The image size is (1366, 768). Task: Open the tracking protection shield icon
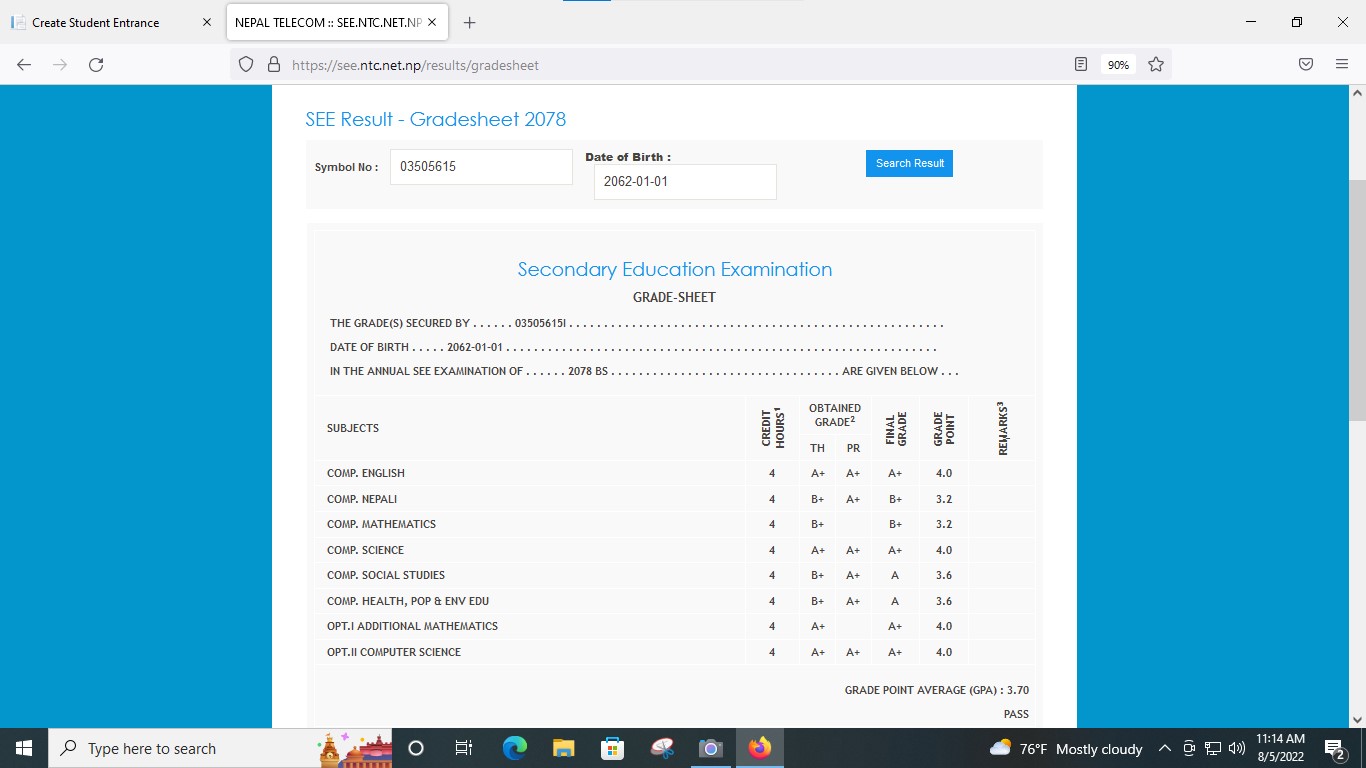coord(246,65)
